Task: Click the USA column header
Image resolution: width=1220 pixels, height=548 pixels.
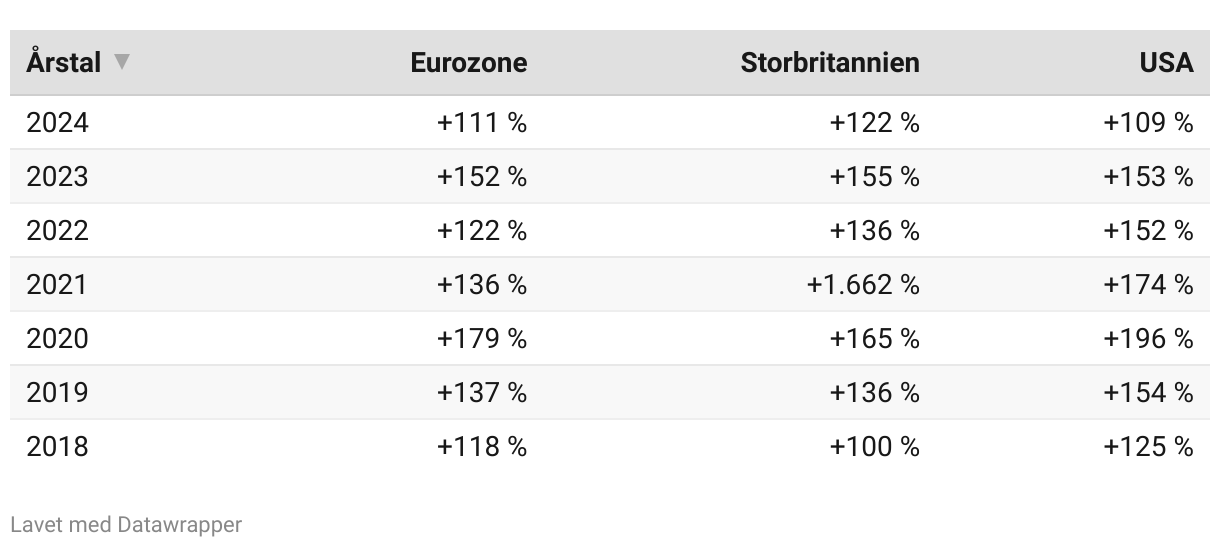Action: point(1166,62)
